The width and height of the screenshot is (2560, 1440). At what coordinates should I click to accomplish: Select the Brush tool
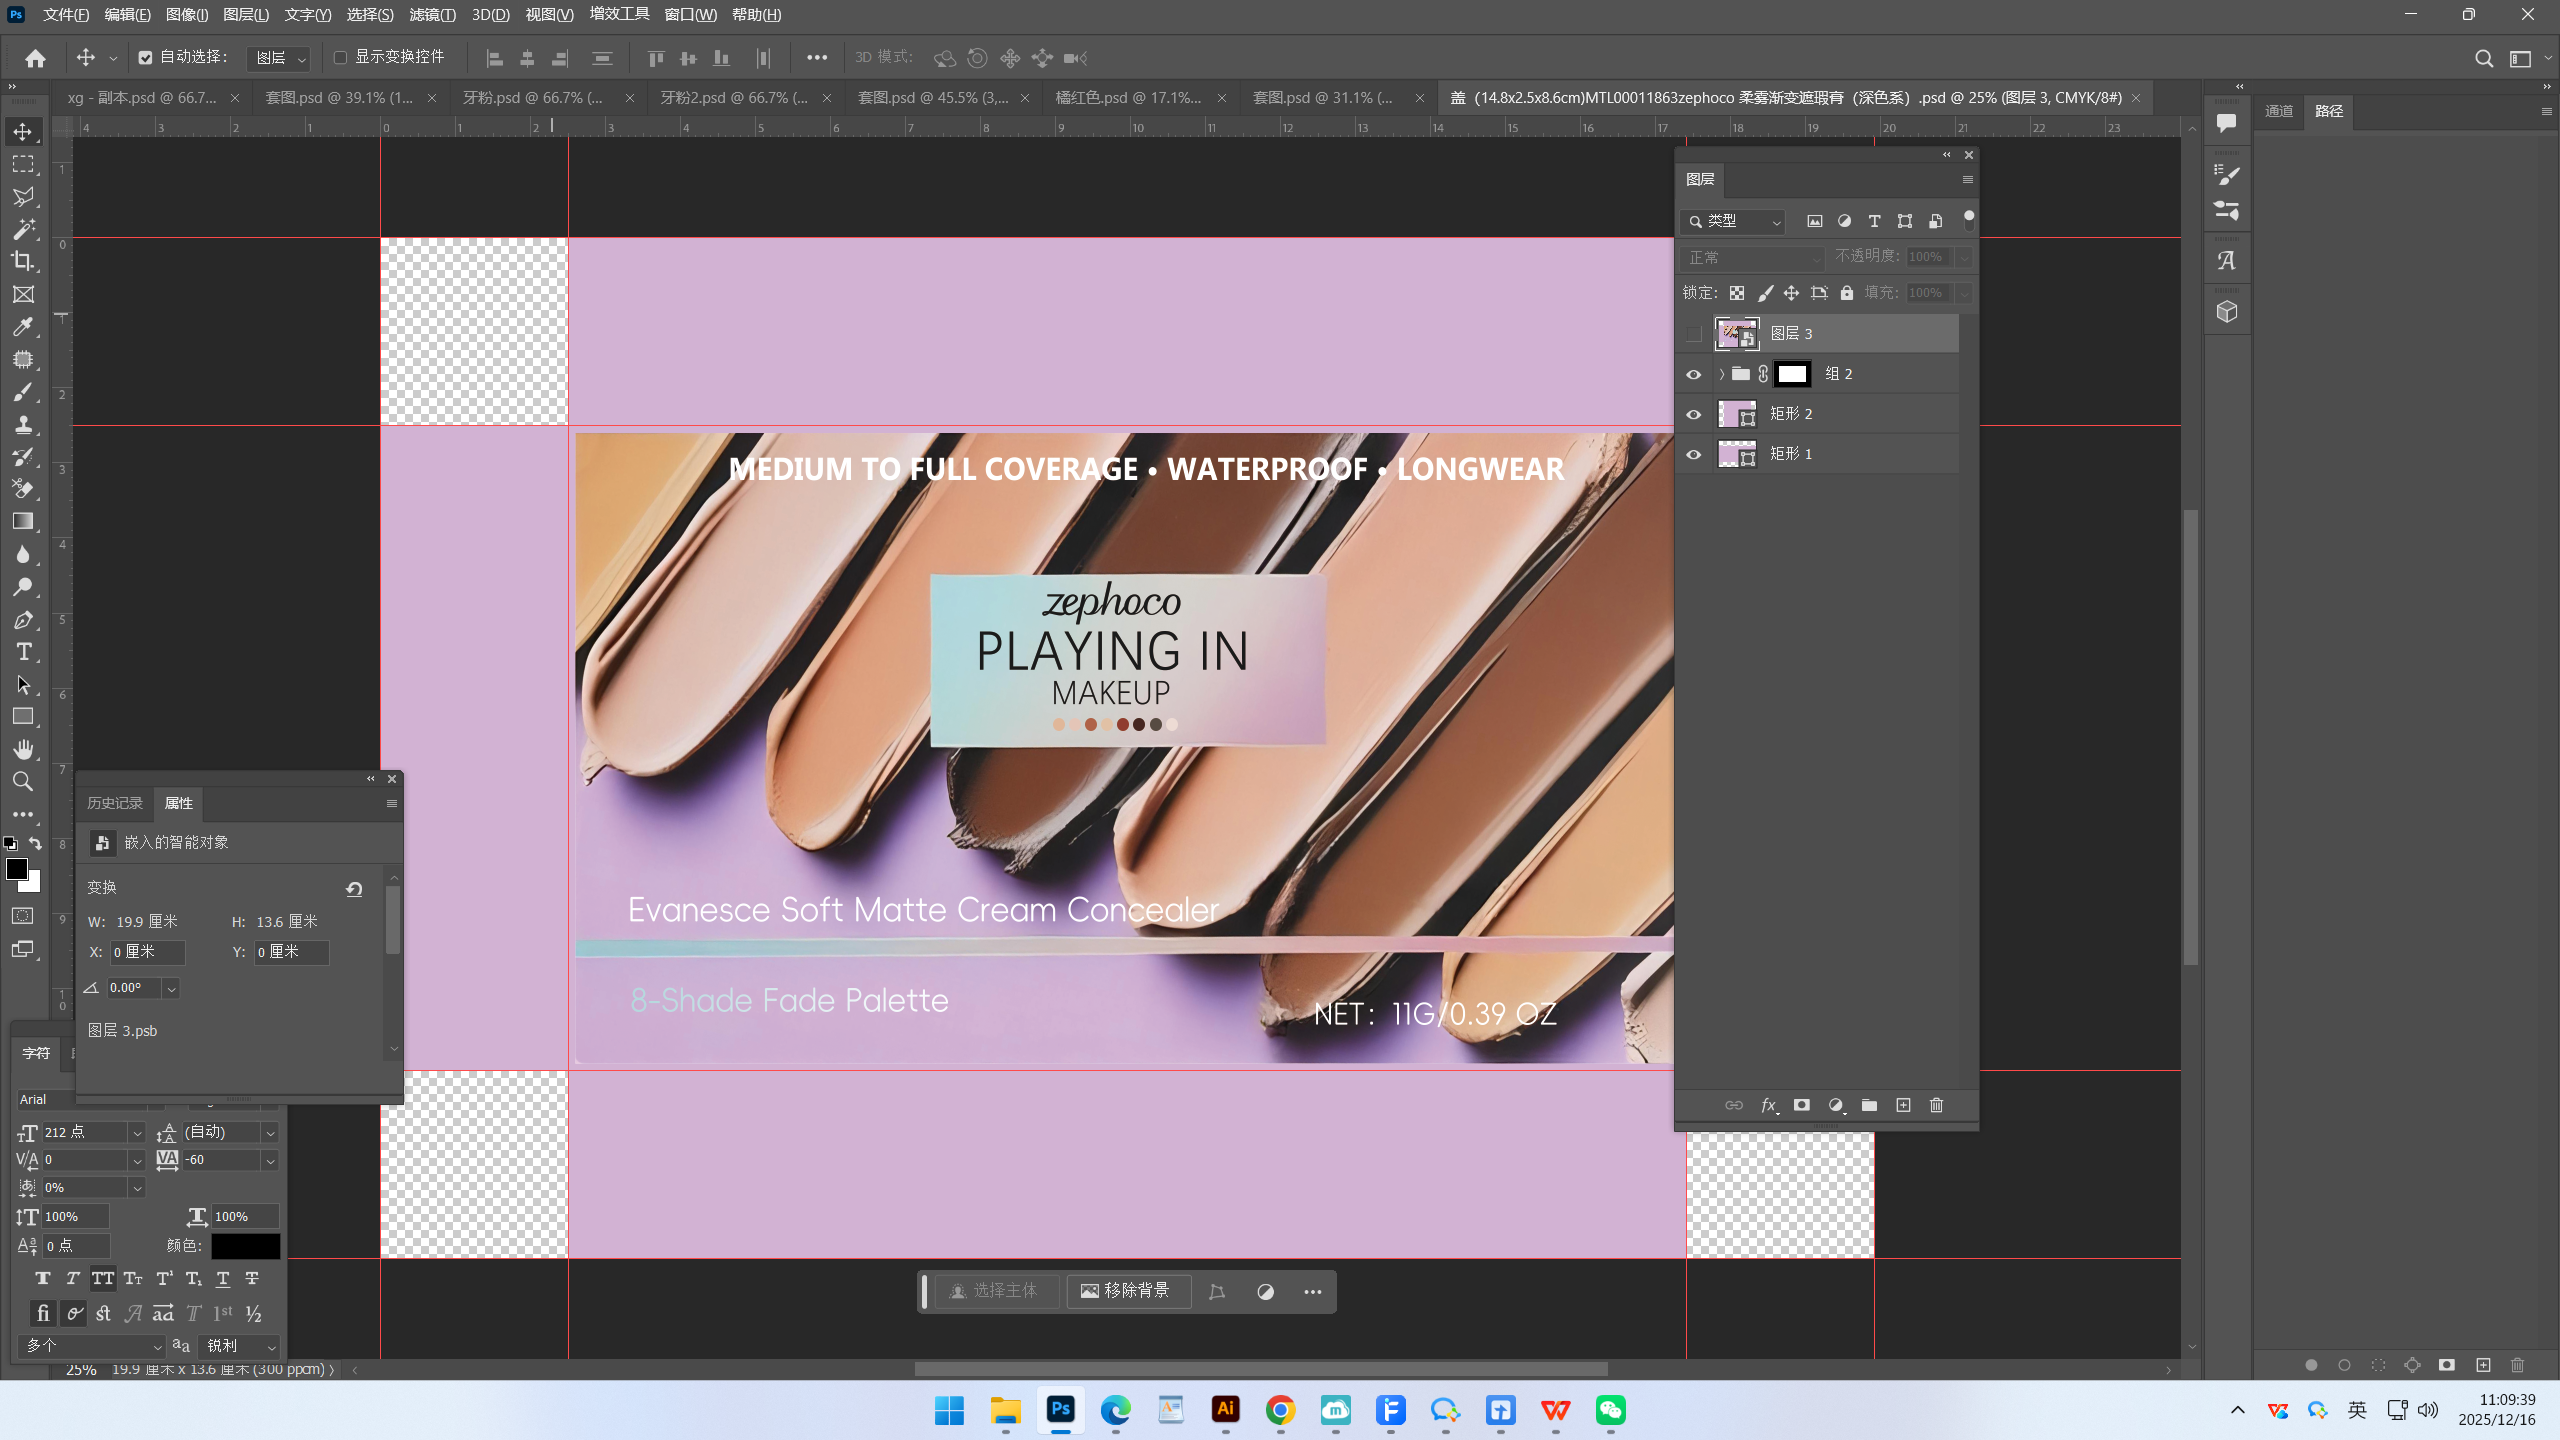[23, 392]
